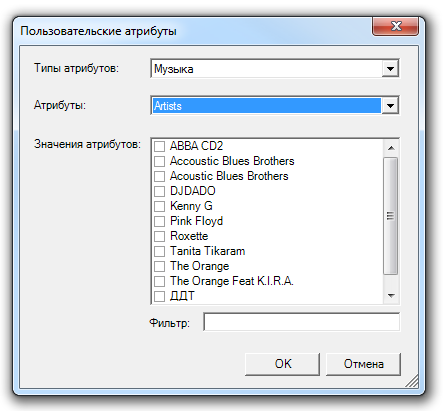Click the attribute values scrollbar thumb
Viewport: 443px width, 411px height.
click(x=391, y=216)
